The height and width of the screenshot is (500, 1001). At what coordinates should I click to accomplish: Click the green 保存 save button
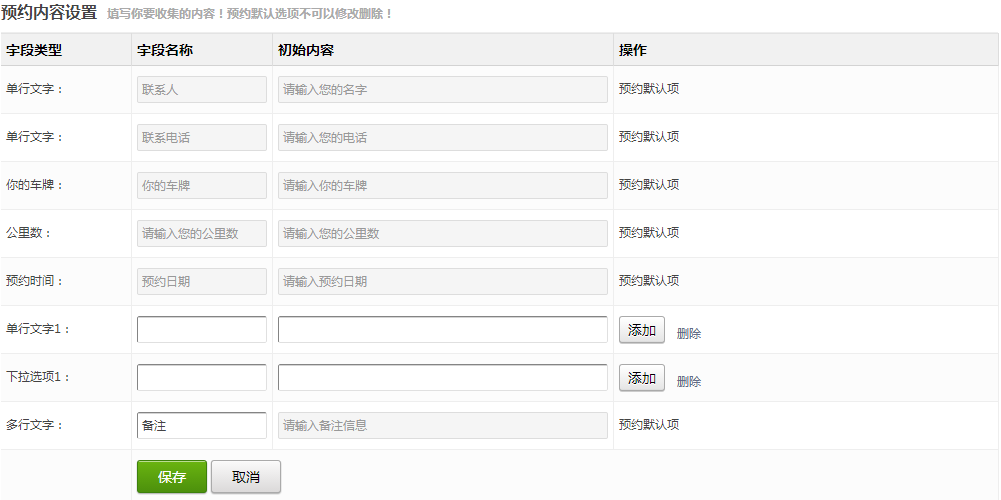point(171,477)
